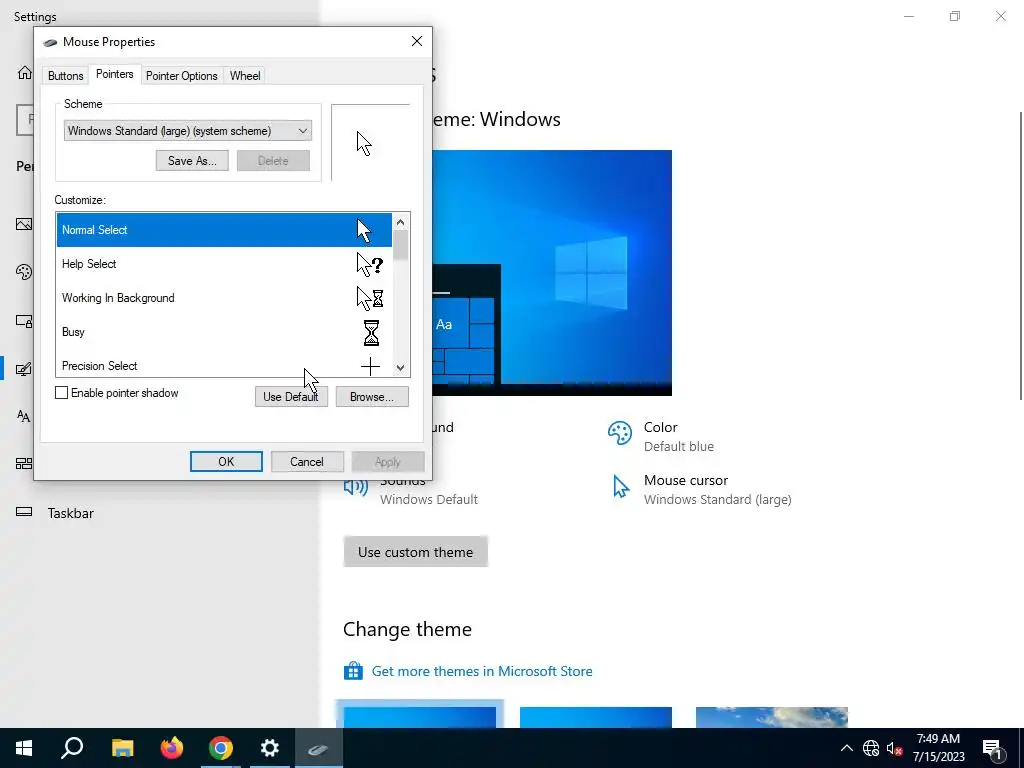
Task: Click the Working In Background cursor icon
Action: pyautogui.click(x=370, y=298)
